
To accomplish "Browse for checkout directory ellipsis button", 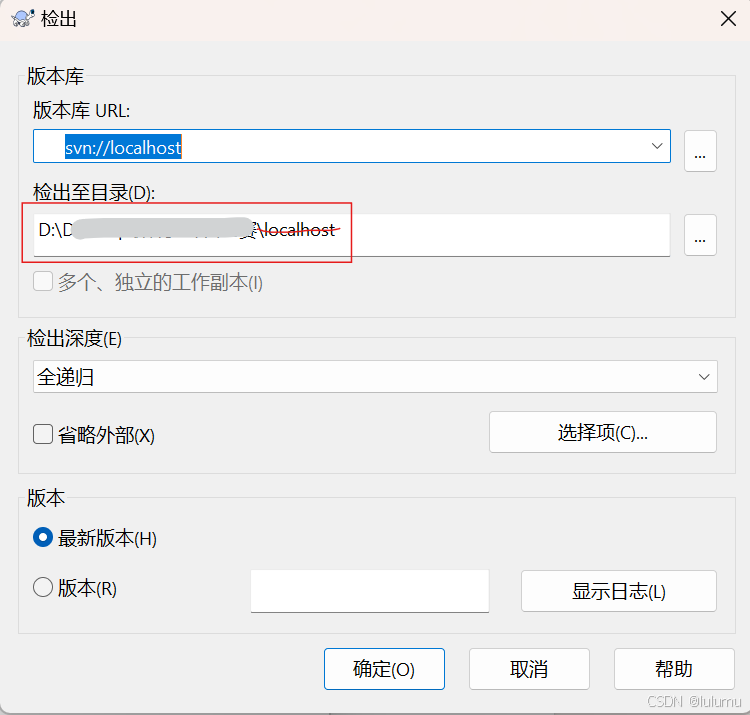I will [700, 235].
